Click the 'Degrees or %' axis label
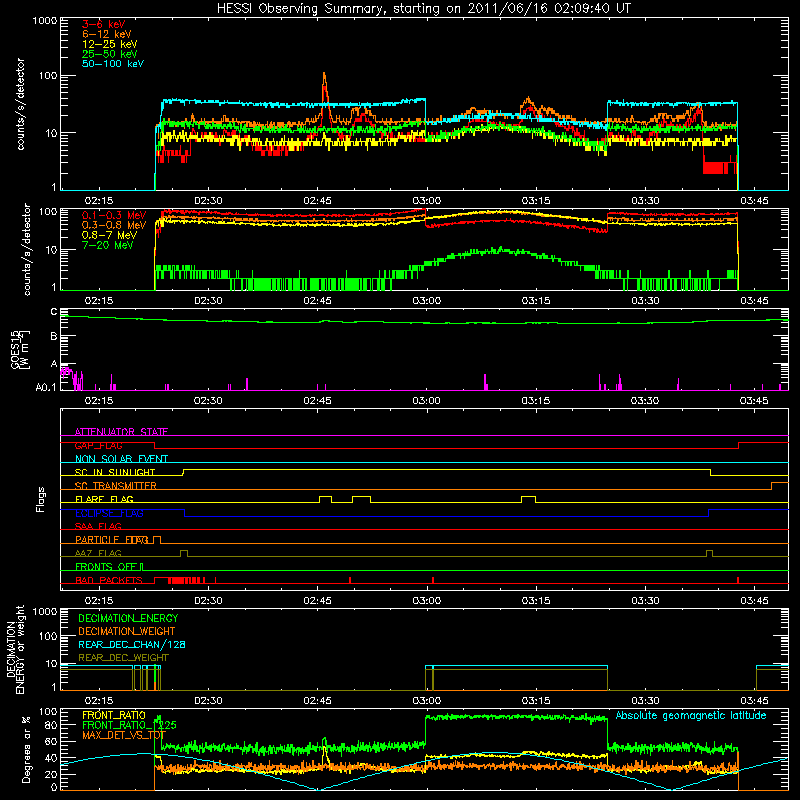The image size is (800, 800). click(x=26, y=749)
